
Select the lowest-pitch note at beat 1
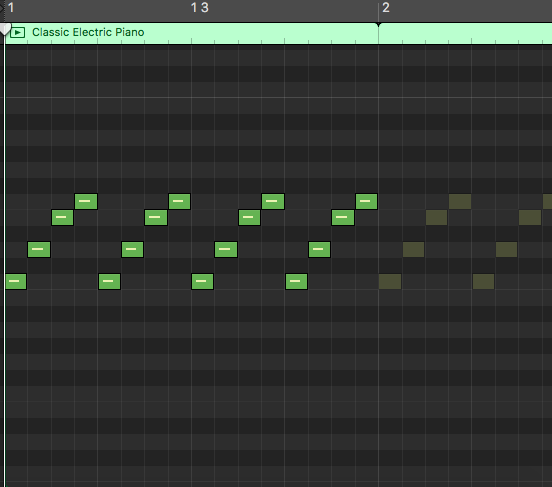pyautogui.click(x=16, y=281)
